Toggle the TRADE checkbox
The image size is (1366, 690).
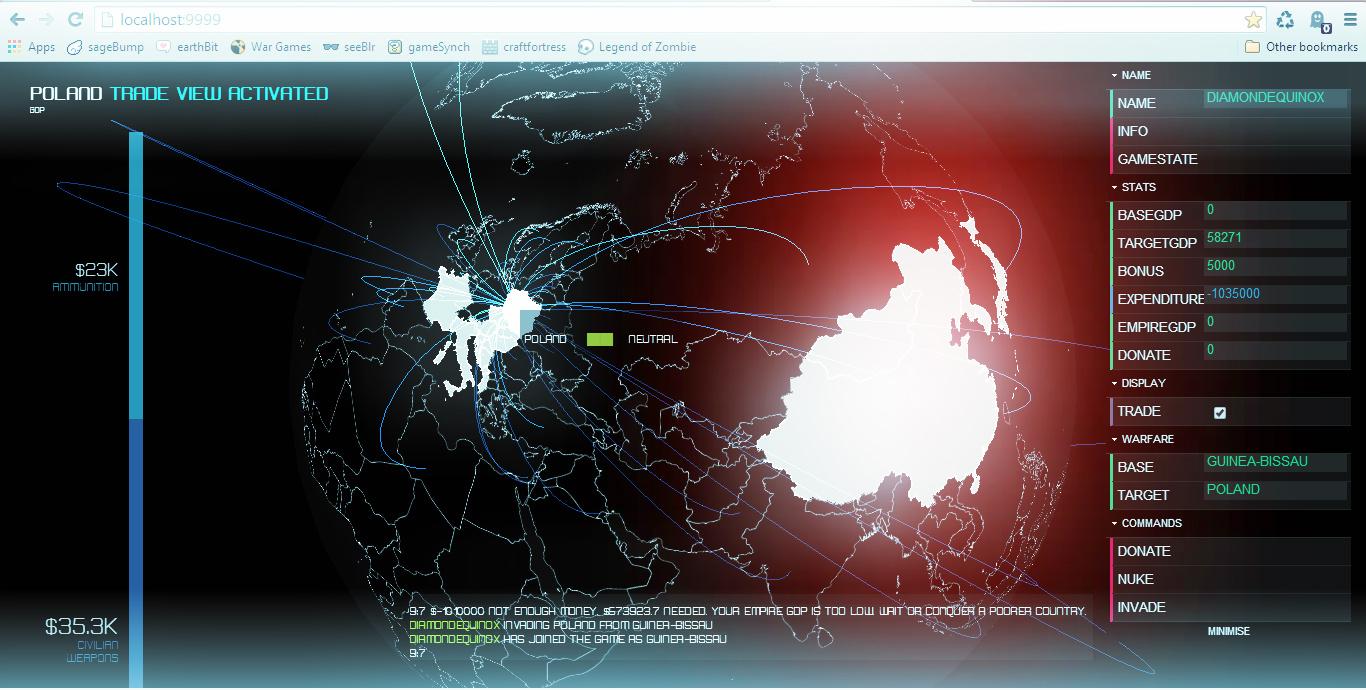point(1219,412)
